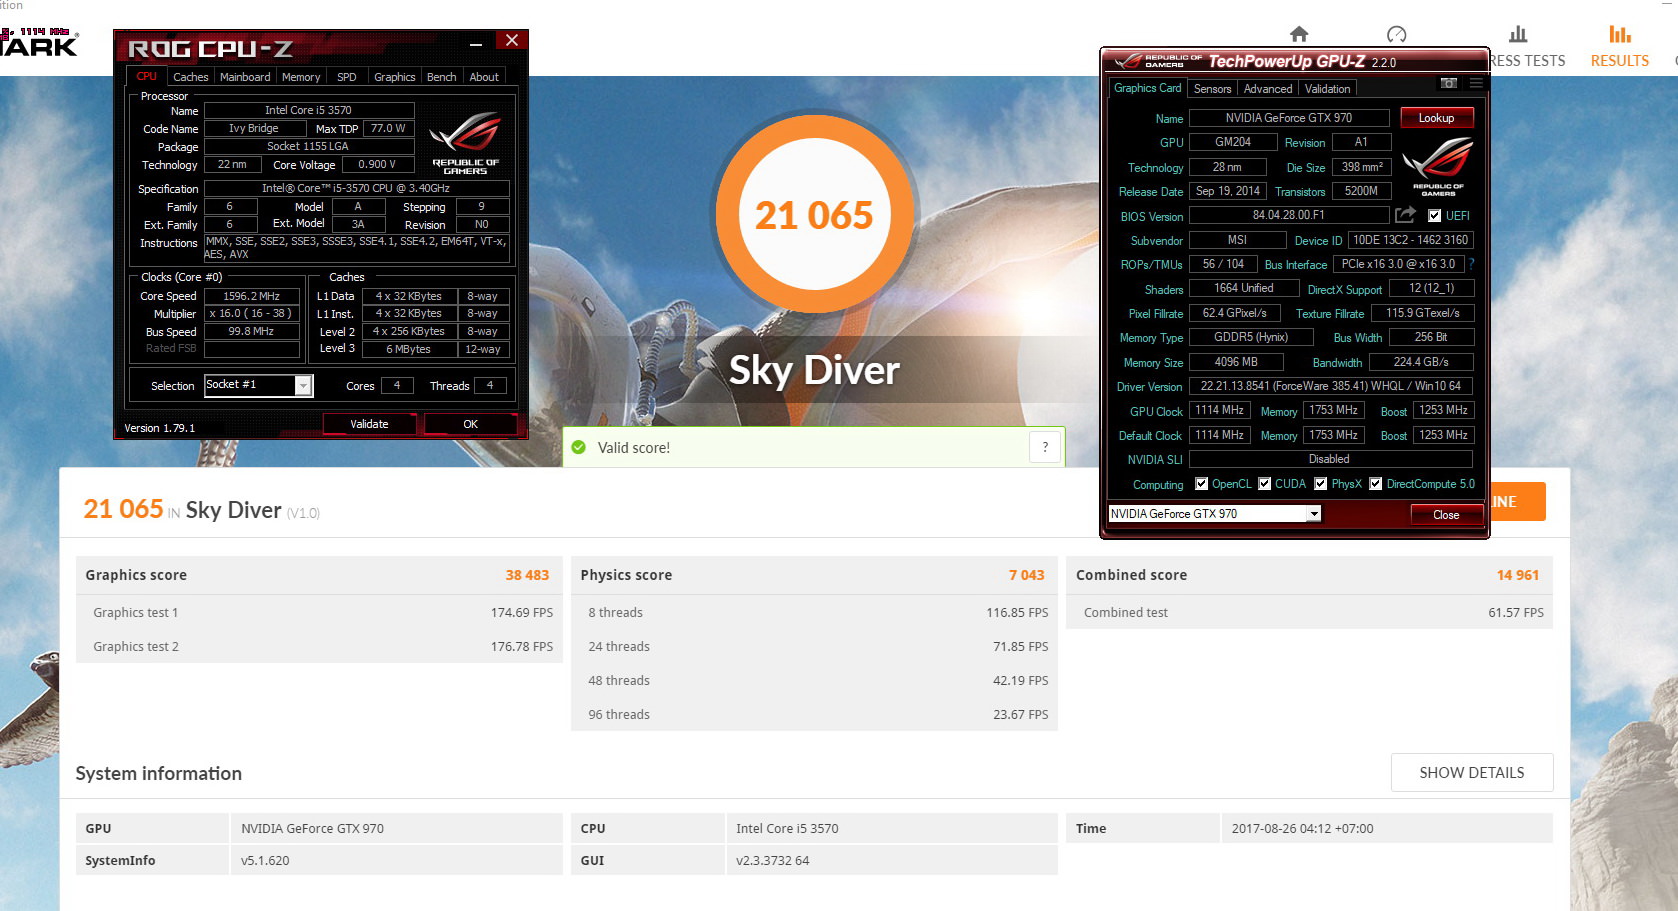Viewport: 1678px width, 911px height.
Task: Click the Lookup button in GPU-Z
Action: click(x=1436, y=118)
